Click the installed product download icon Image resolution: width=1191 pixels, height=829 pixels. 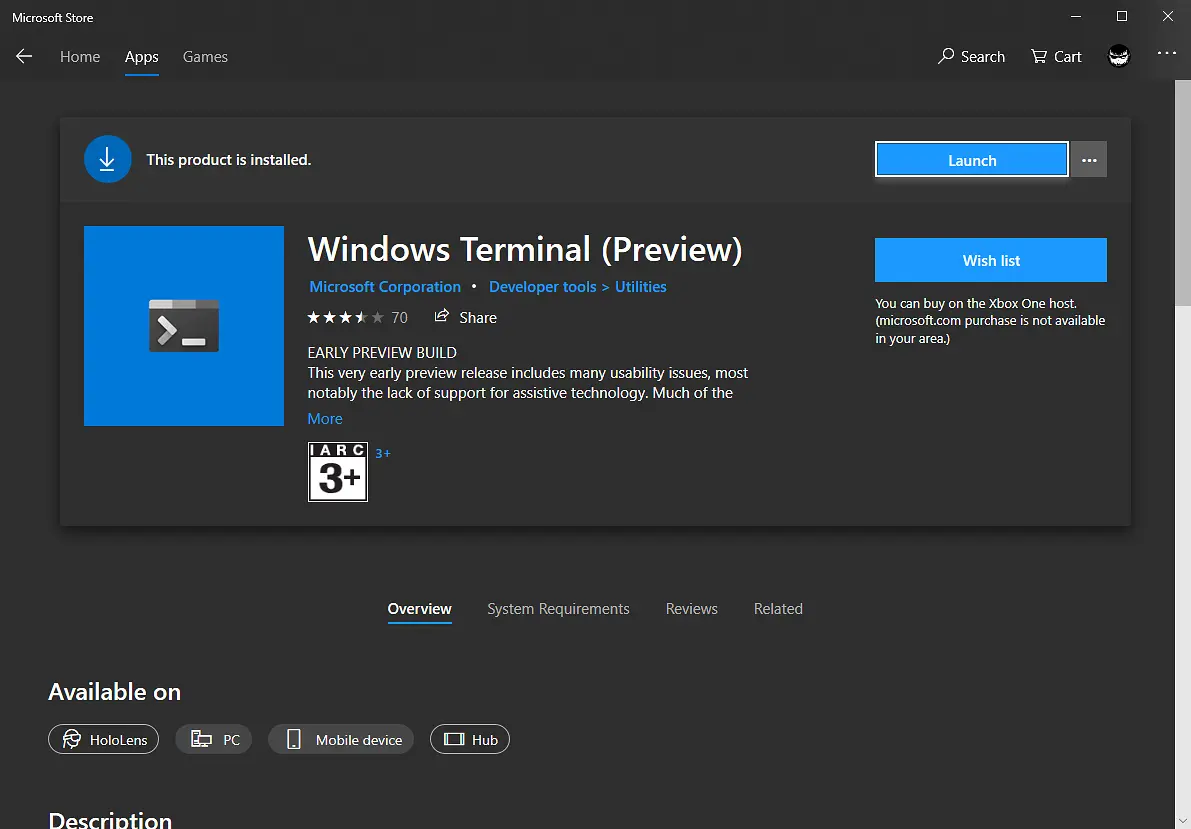click(x=107, y=158)
